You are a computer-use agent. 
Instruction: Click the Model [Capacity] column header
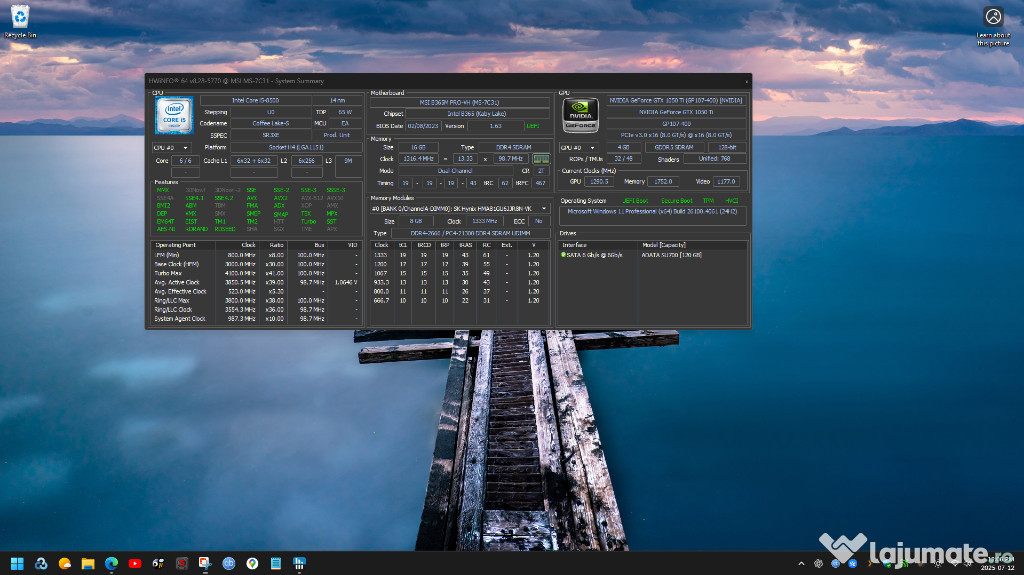[x=664, y=245]
